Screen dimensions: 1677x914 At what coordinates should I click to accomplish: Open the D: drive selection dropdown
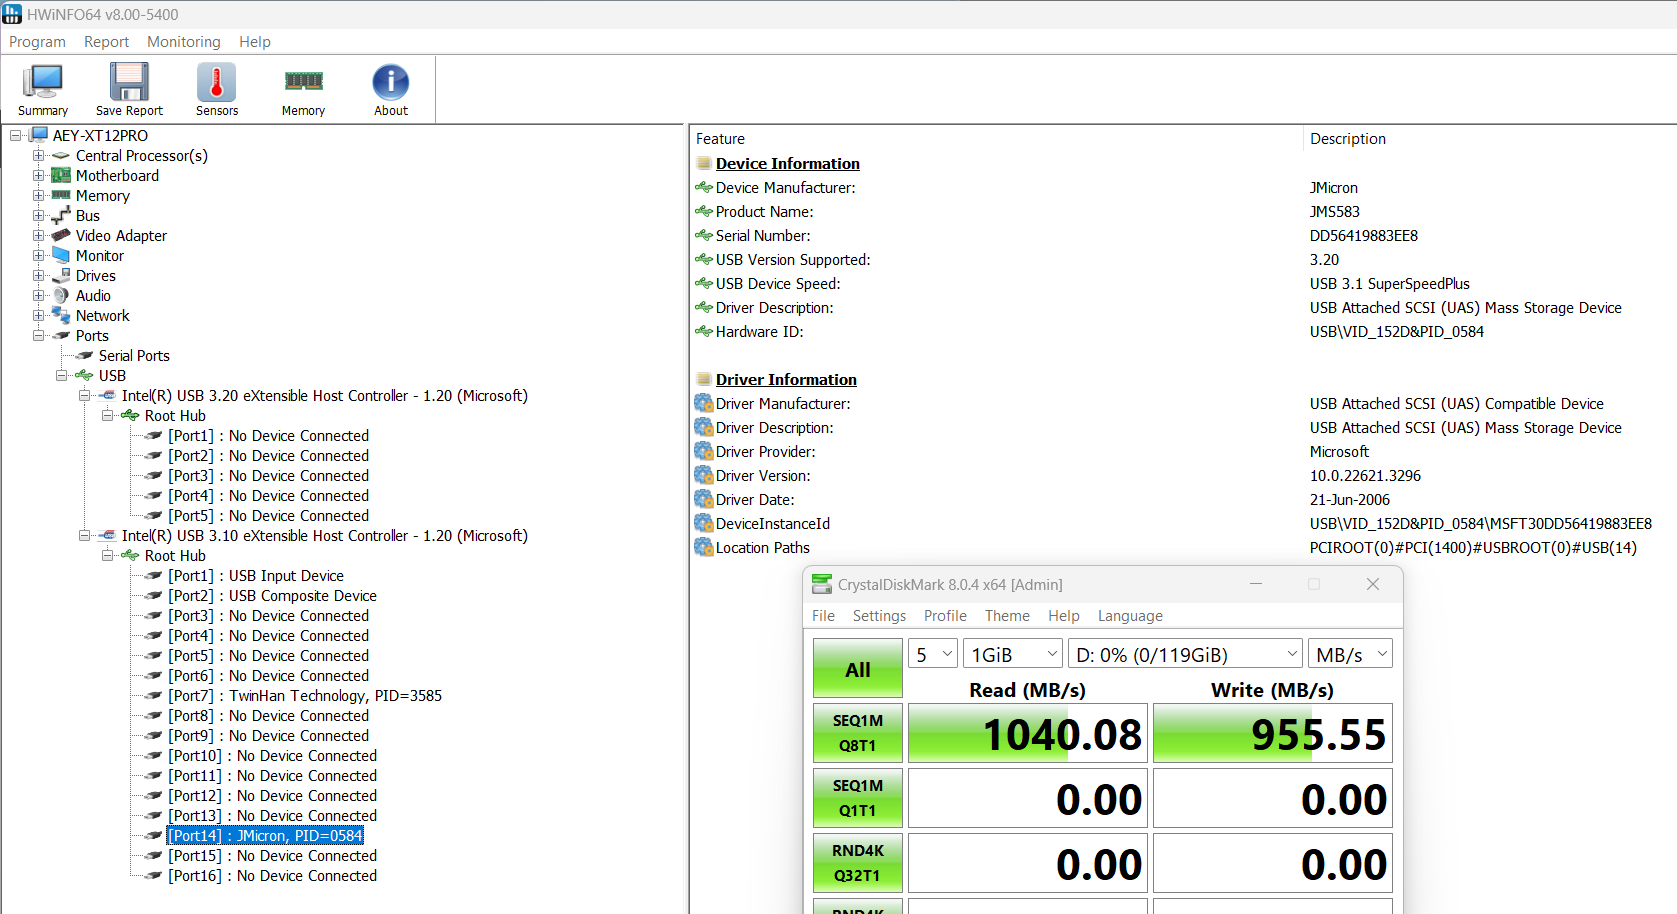1185,655
